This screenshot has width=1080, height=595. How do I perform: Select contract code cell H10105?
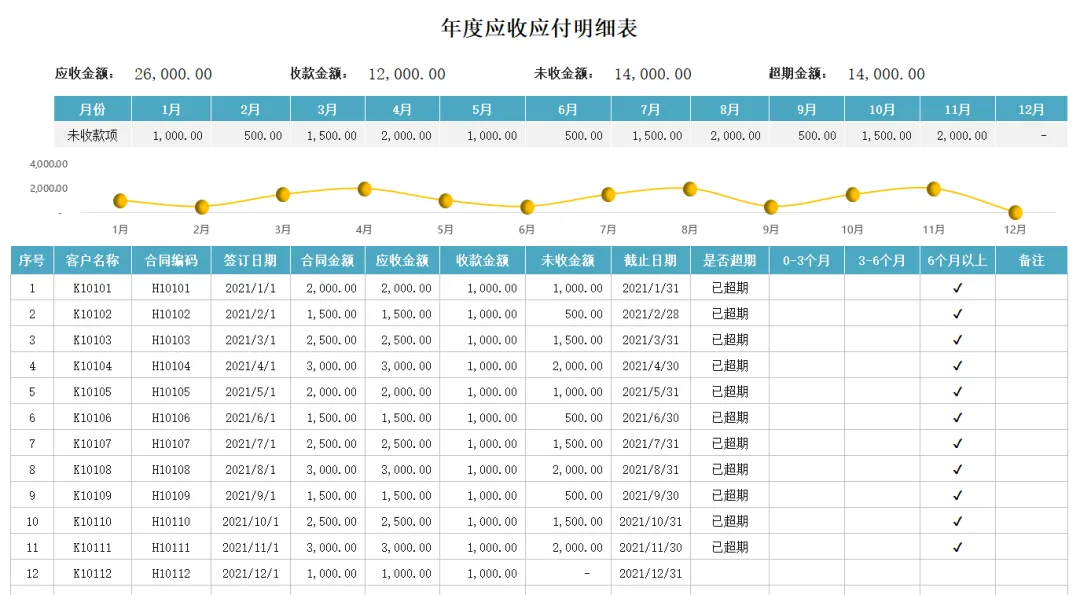click(171, 392)
